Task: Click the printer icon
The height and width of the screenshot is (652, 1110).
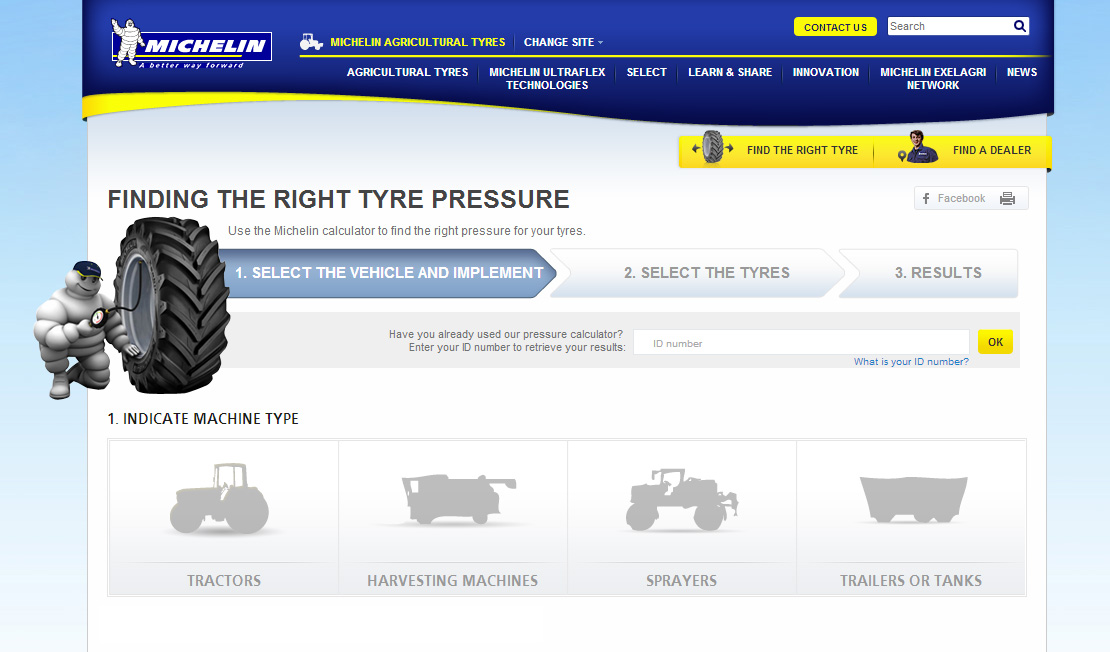Action: (1007, 198)
